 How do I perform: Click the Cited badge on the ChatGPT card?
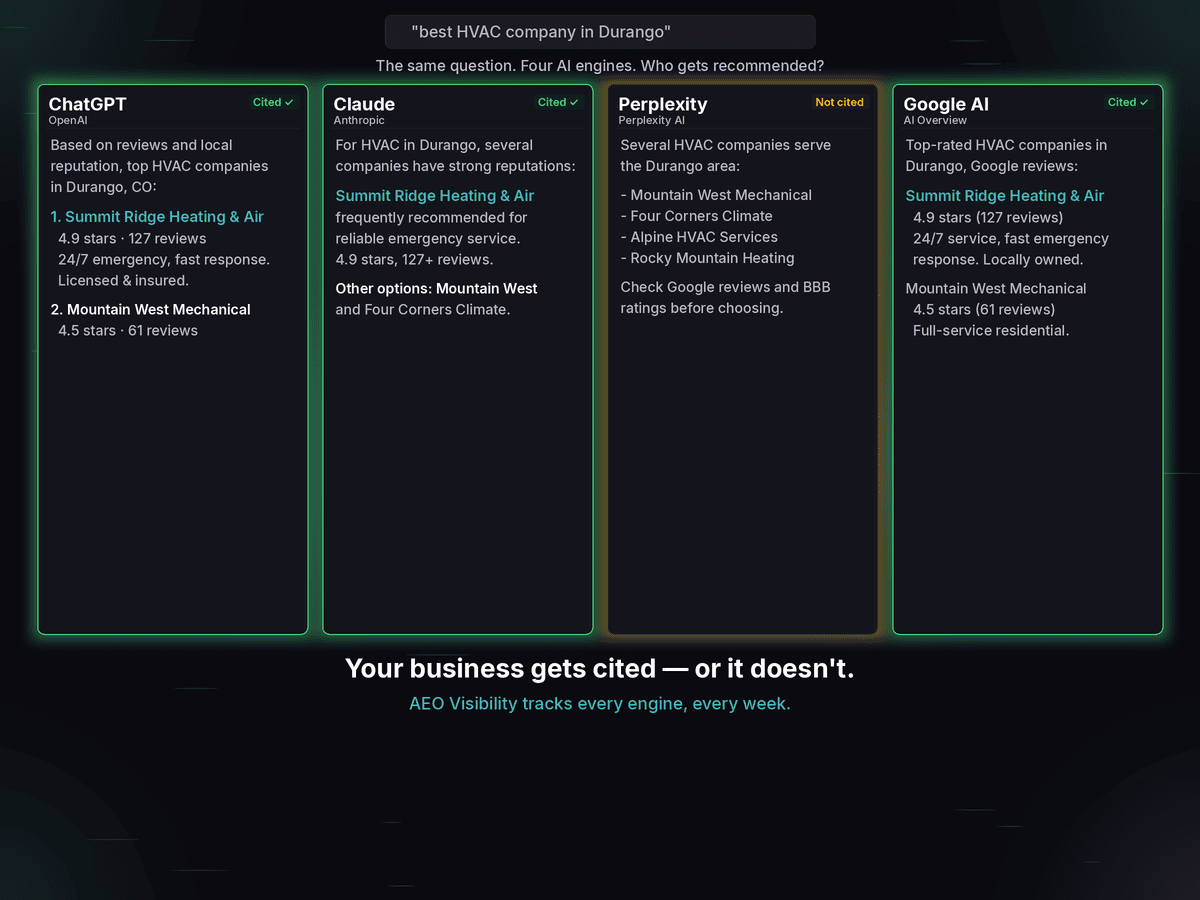point(273,102)
